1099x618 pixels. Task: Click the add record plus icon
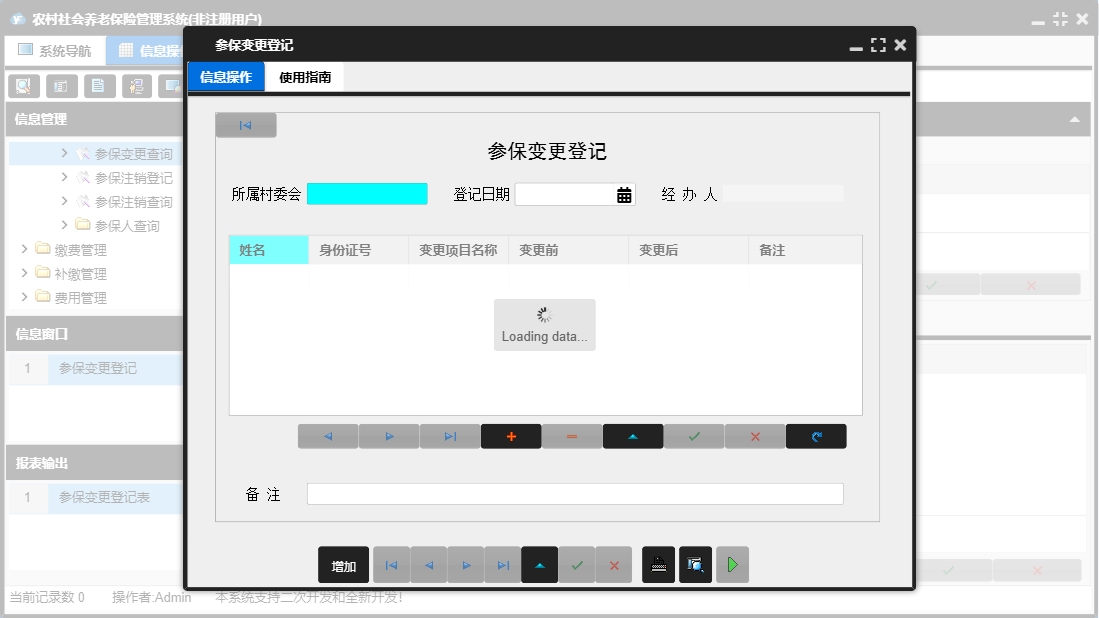[x=511, y=436]
